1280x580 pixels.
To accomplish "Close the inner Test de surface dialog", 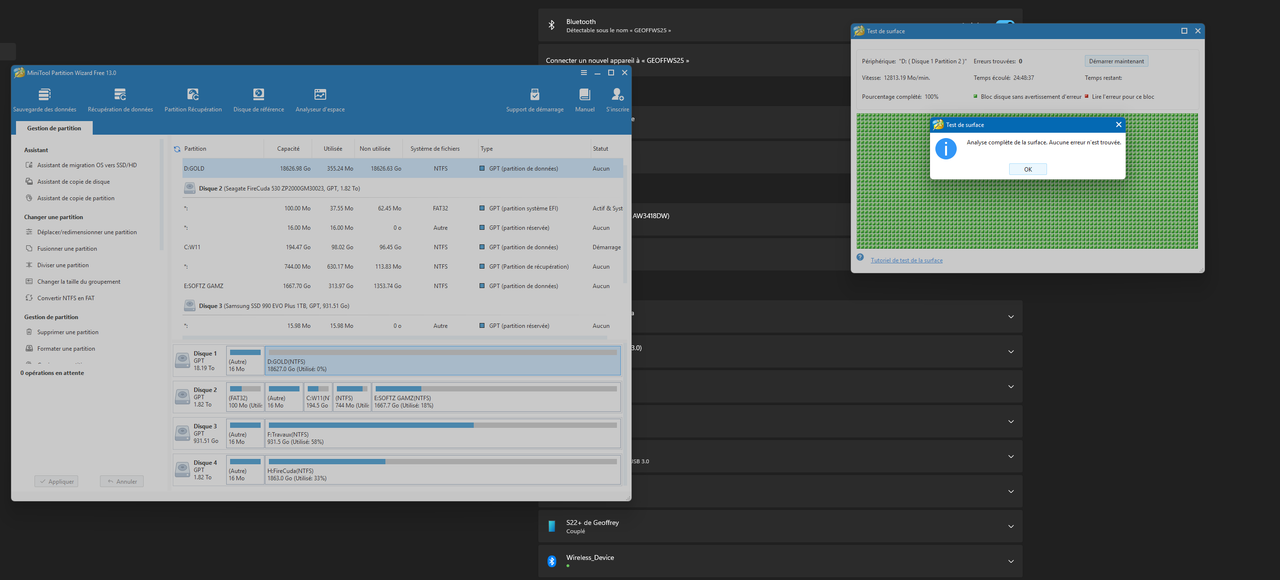I will tap(1118, 125).
